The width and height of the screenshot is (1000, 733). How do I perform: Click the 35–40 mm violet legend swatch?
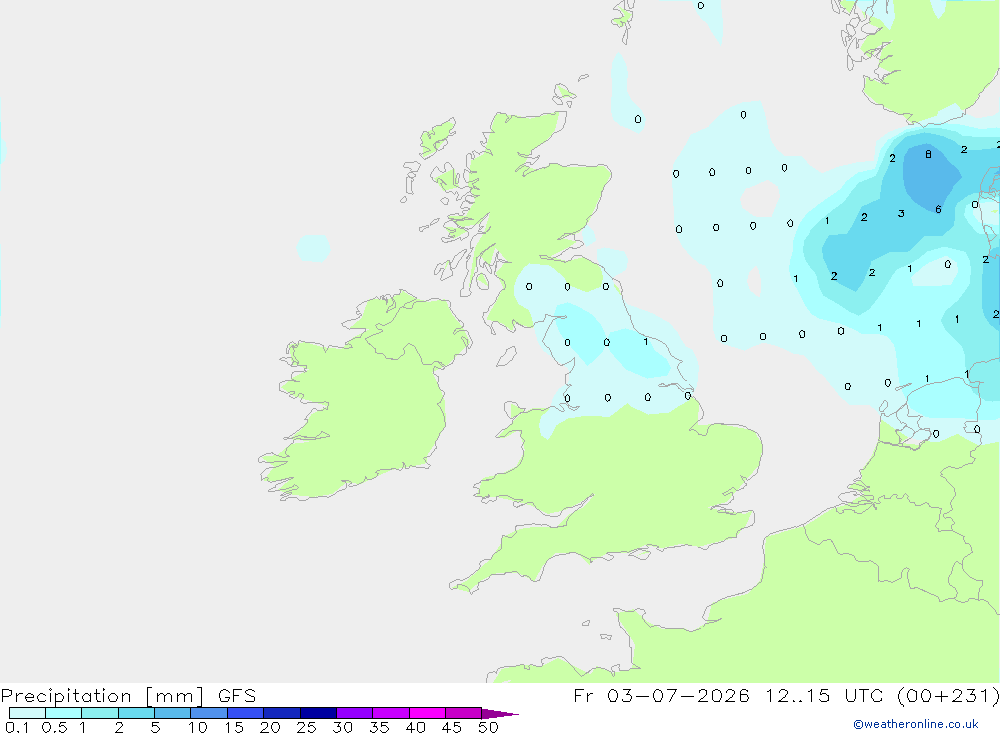tap(391, 713)
